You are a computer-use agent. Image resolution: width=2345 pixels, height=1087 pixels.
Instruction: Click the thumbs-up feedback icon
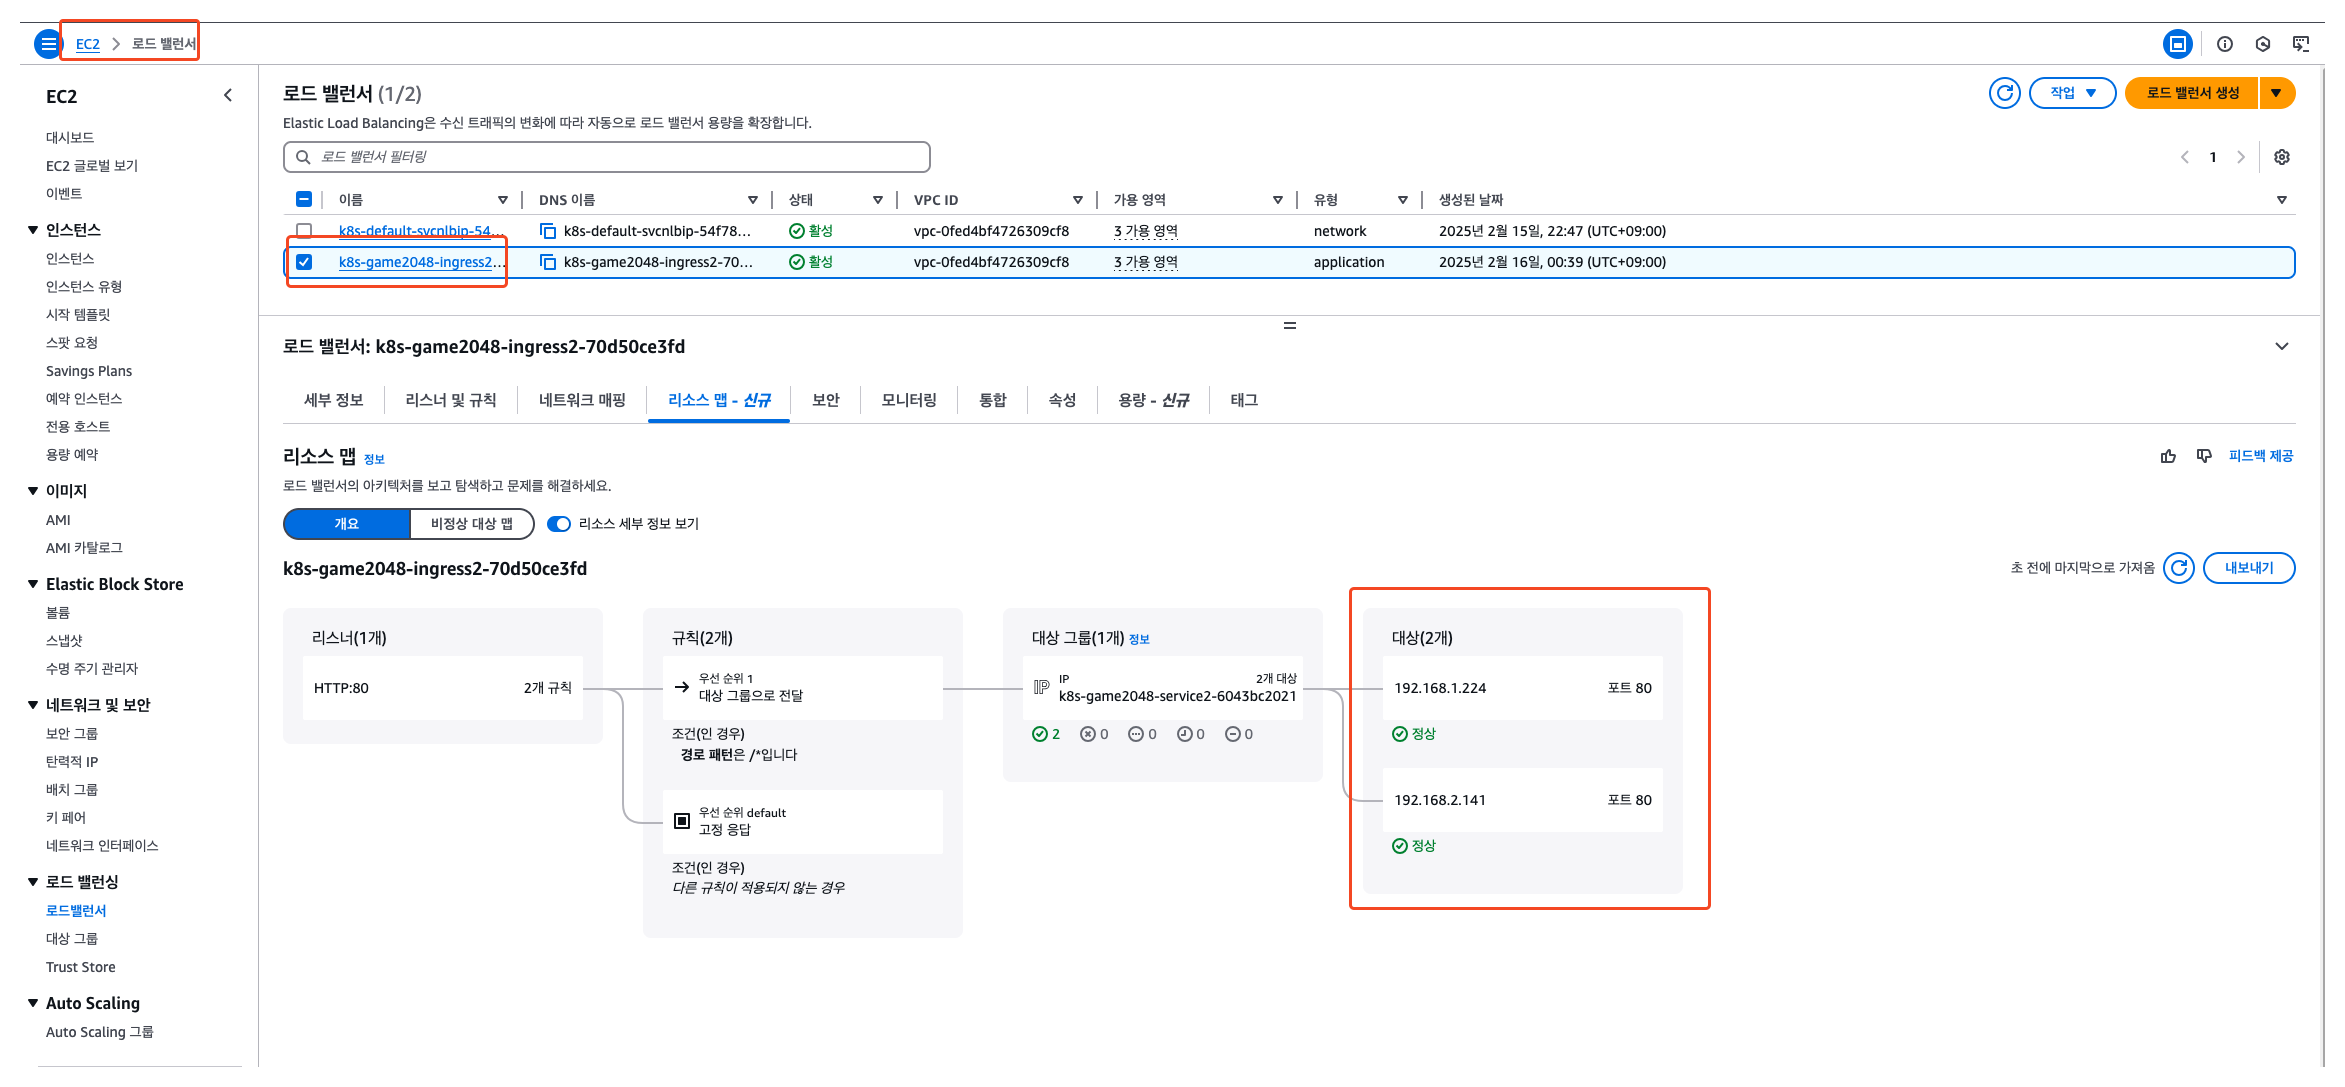tap(2168, 456)
